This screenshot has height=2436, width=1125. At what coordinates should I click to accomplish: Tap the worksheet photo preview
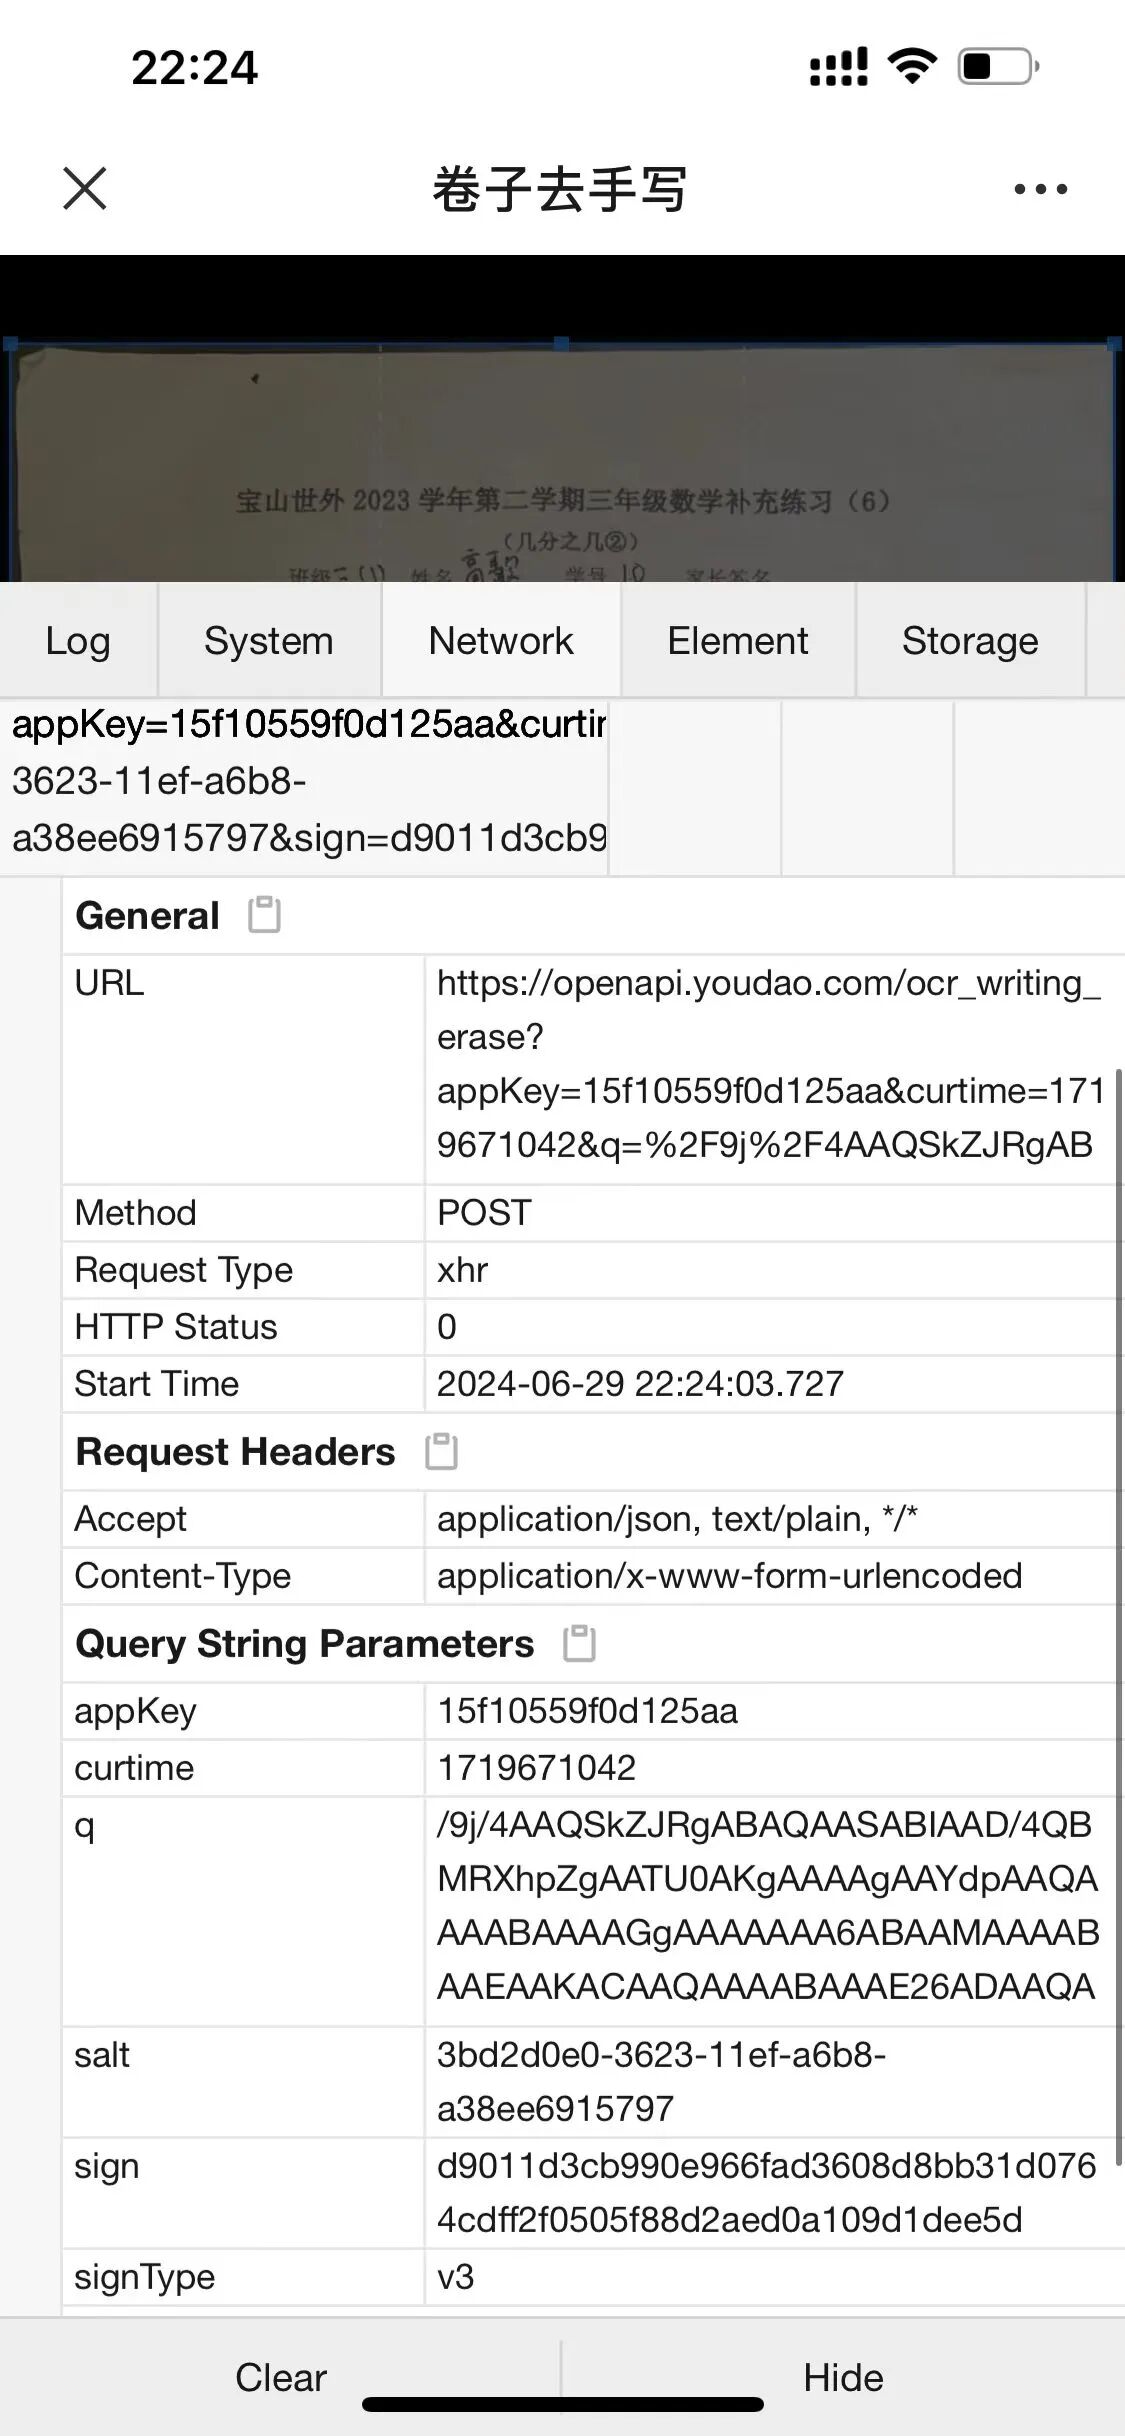562,460
